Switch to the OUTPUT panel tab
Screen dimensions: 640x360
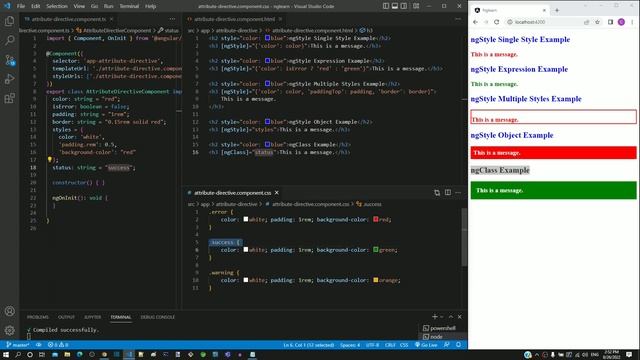66,317
